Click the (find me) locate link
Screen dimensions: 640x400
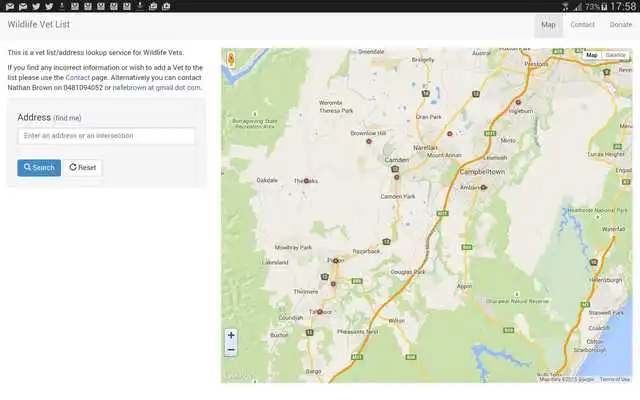pyautogui.click(x=67, y=118)
